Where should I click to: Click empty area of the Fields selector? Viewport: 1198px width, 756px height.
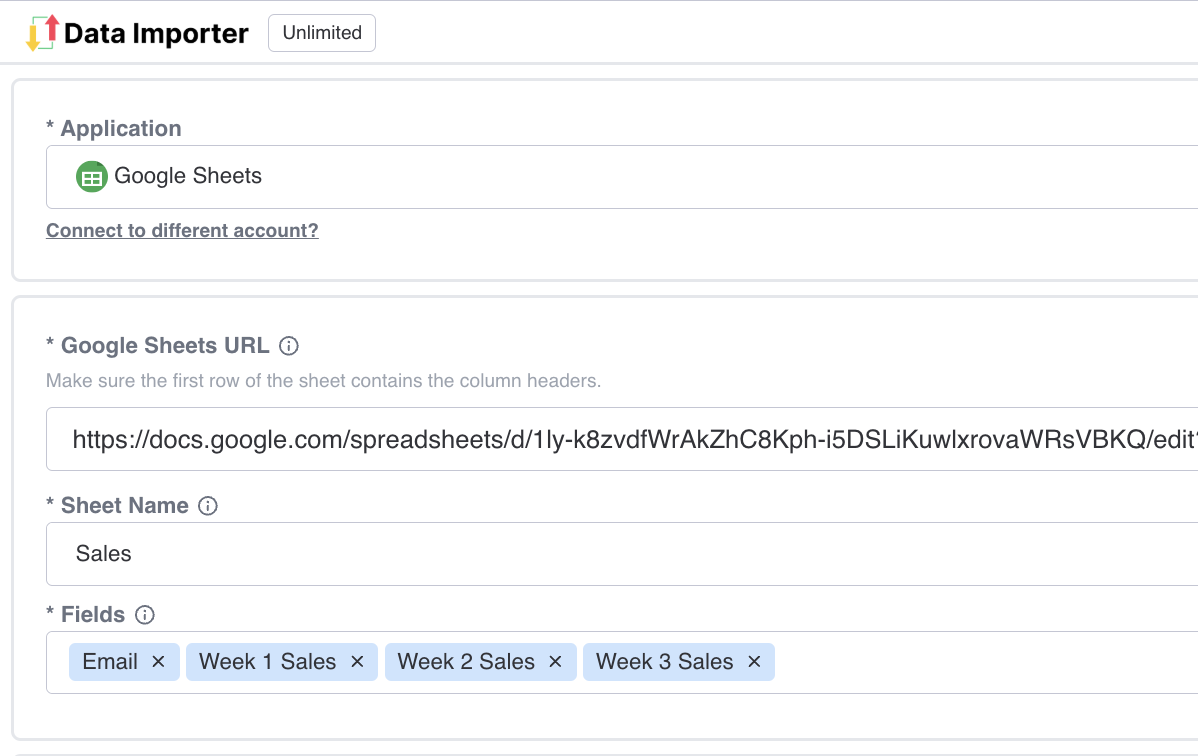(986, 662)
